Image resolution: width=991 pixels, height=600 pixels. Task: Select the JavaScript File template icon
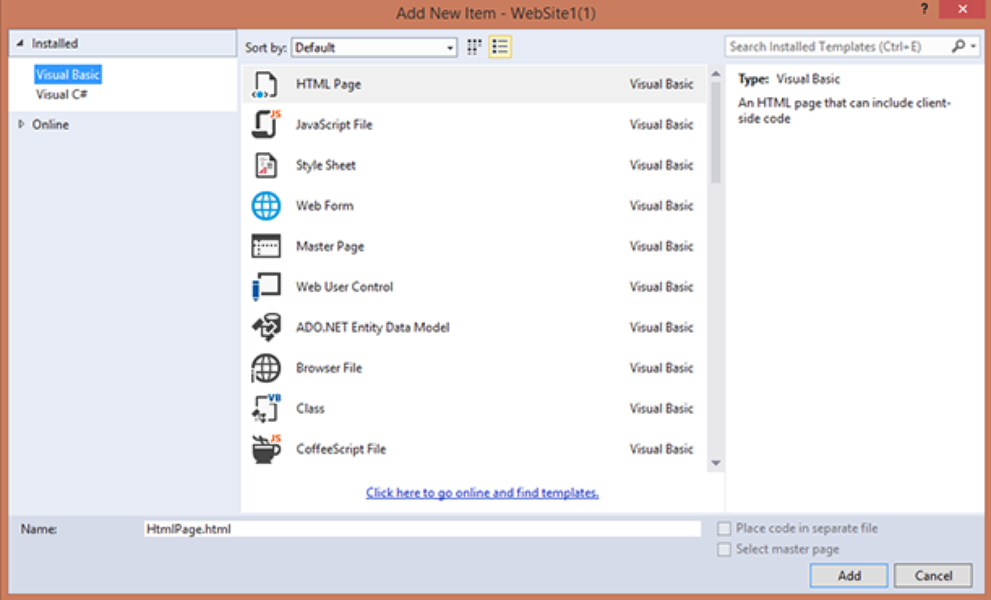(x=265, y=125)
